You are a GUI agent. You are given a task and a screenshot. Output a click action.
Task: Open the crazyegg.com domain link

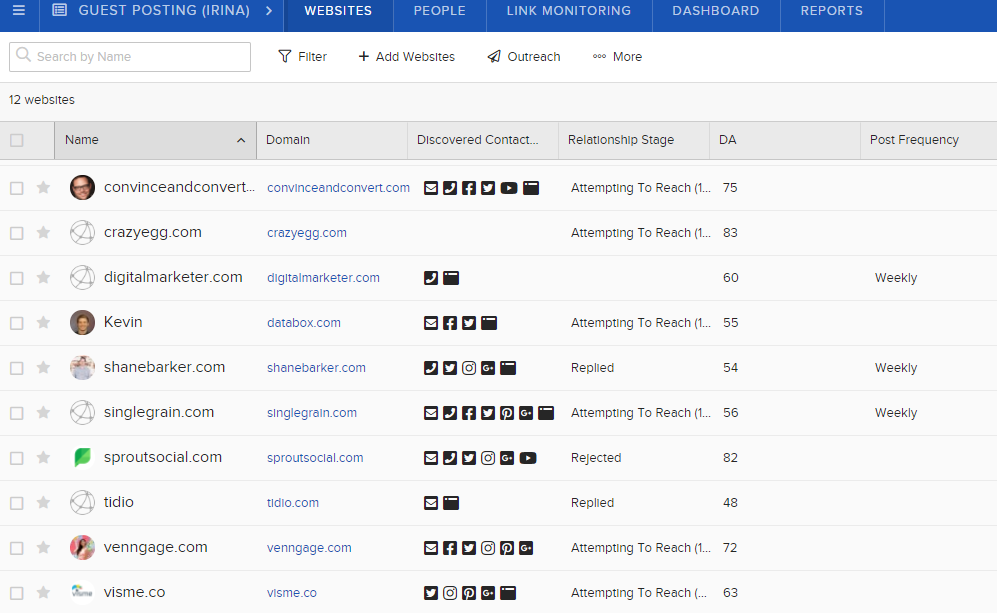click(307, 233)
